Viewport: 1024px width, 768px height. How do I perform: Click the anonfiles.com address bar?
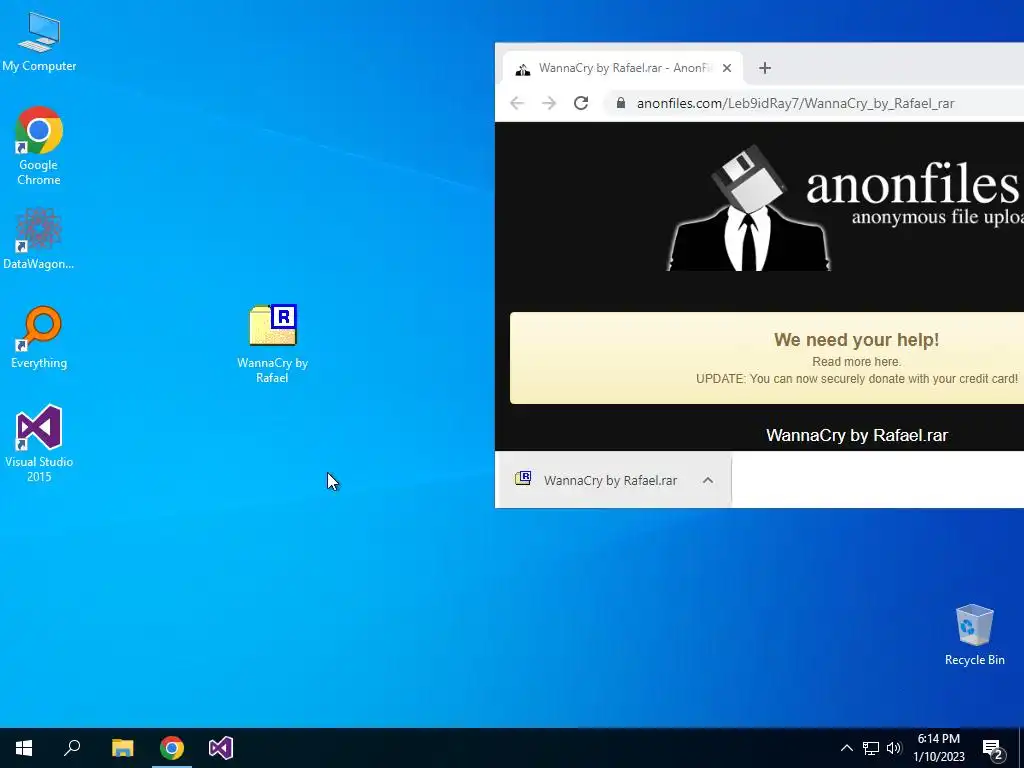pyautogui.click(x=816, y=103)
